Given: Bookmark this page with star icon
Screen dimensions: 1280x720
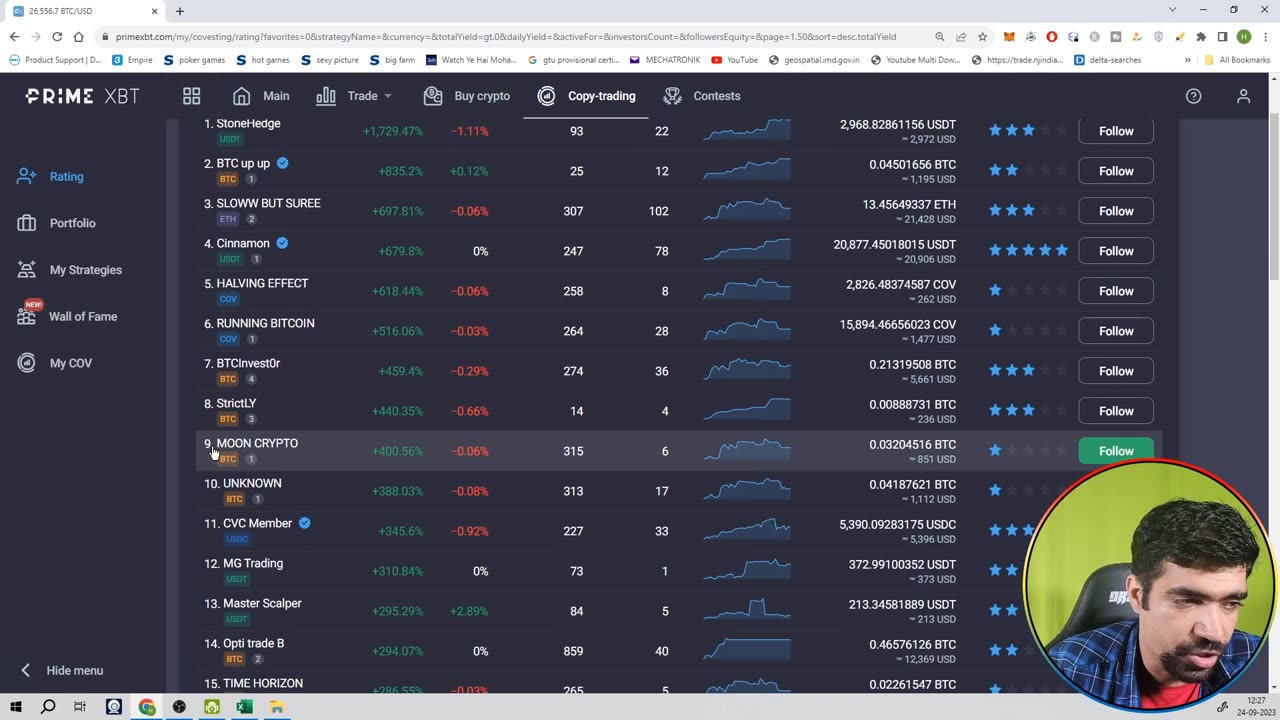Looking at the screenshot, I should pos(983,37).
